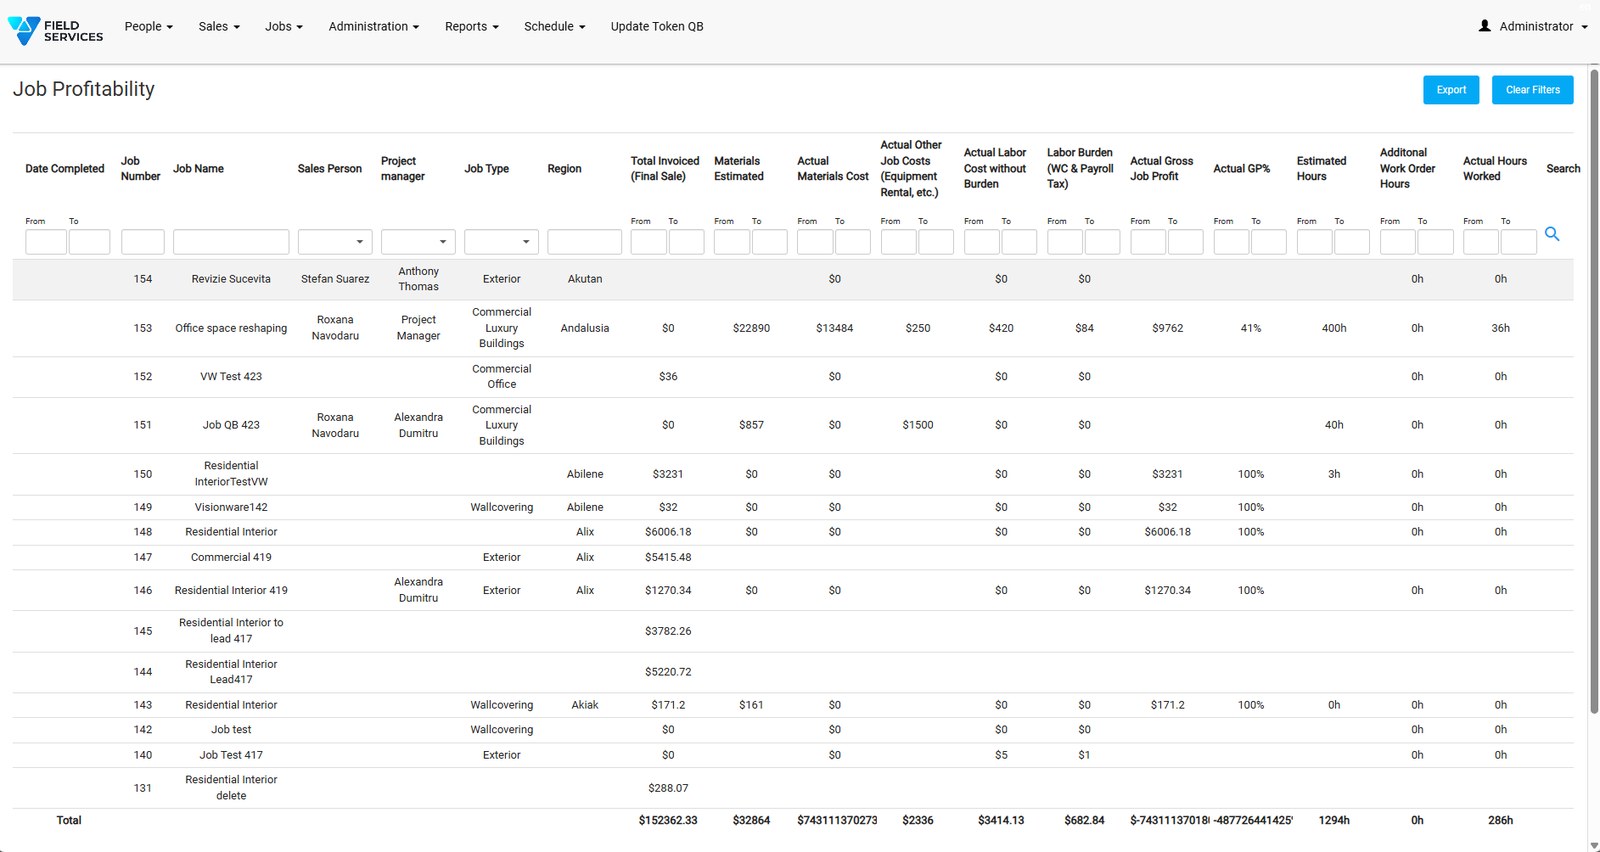
Task: Click the $22890 materials estimated value
Action: tap(751, 328)
